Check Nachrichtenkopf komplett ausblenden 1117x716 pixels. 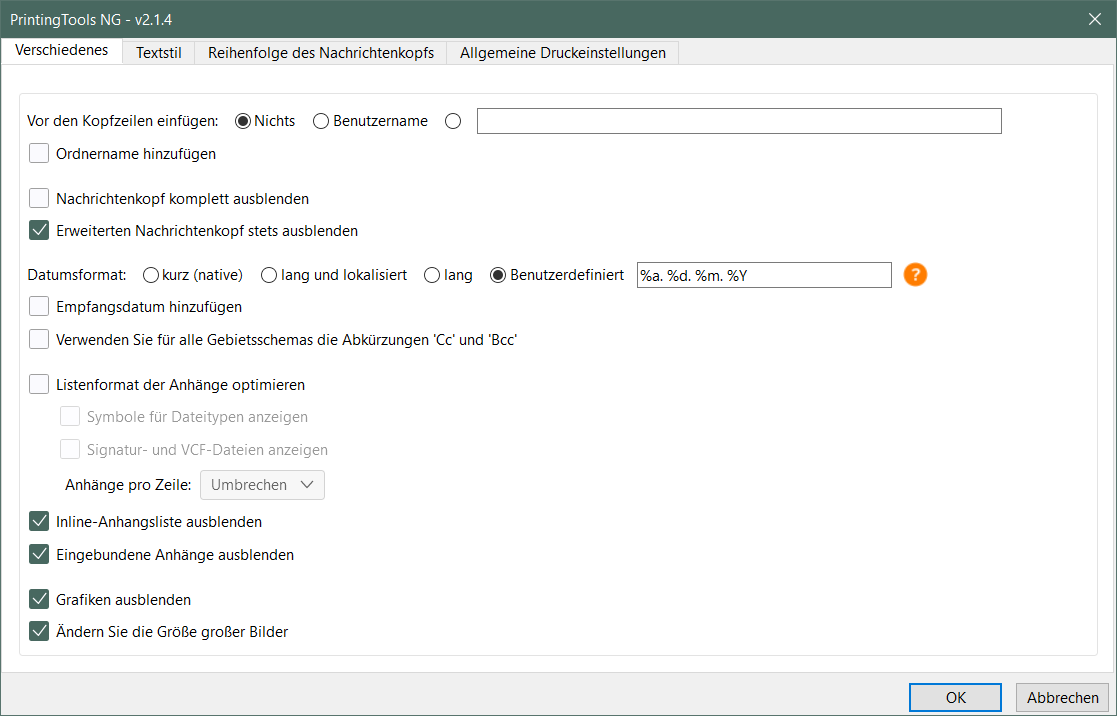tap(39, 198)
